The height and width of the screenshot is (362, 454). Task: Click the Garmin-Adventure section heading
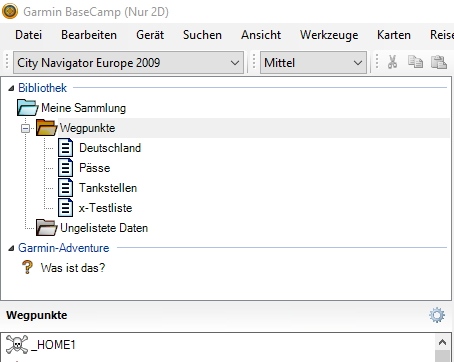pos(64,248)
